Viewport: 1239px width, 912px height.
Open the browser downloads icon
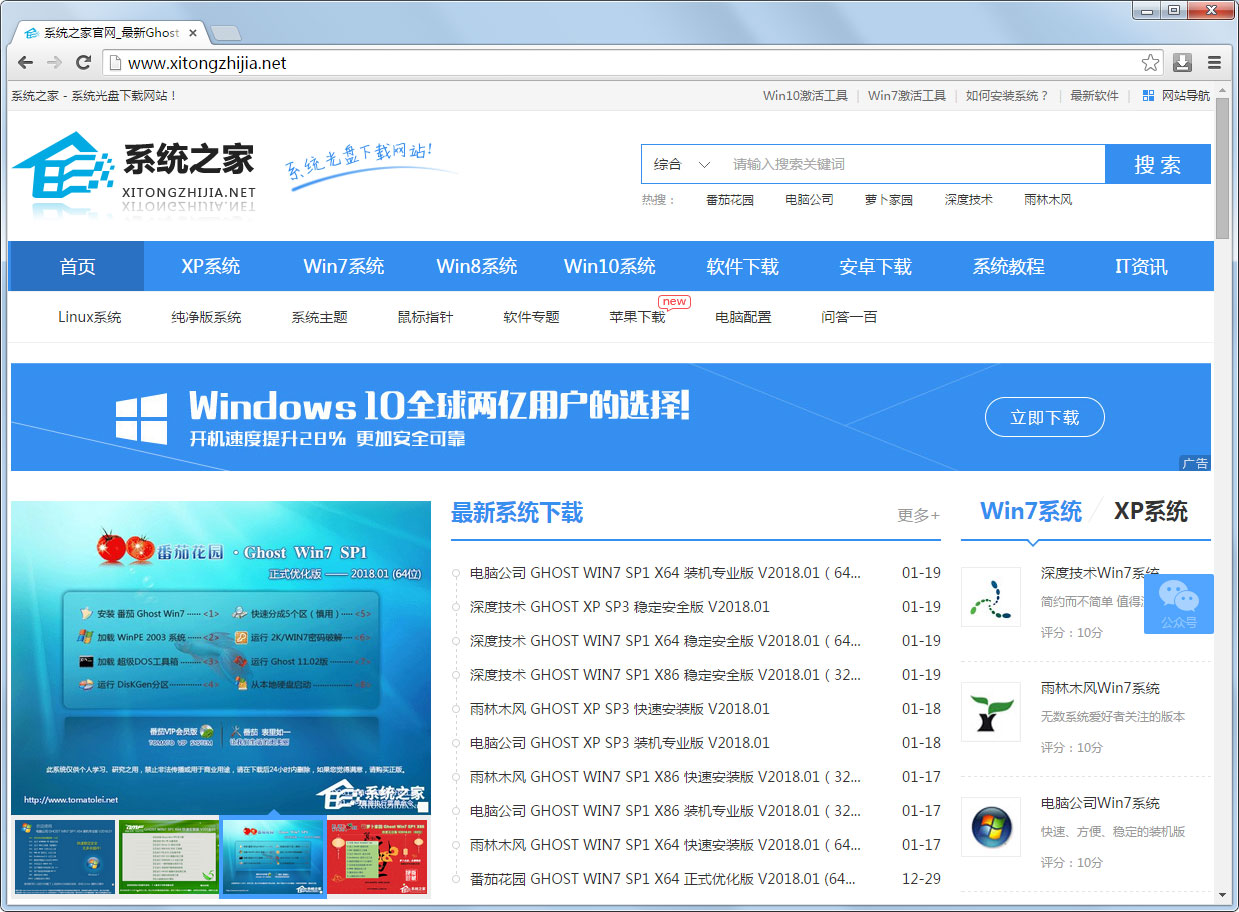click(1182, 63)
